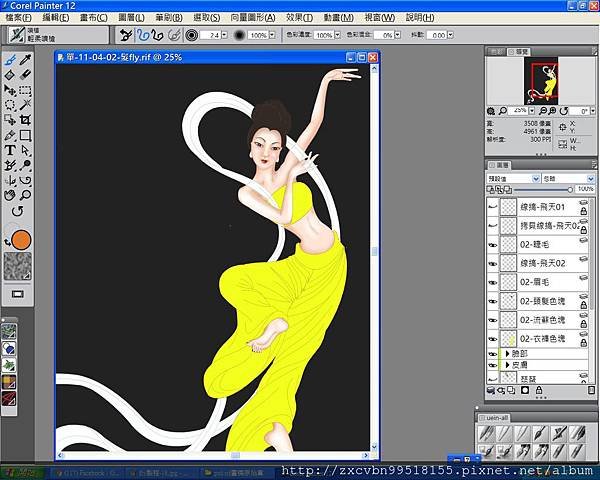Select the Transform tool
600x480 pixels.
pos(10,120)
